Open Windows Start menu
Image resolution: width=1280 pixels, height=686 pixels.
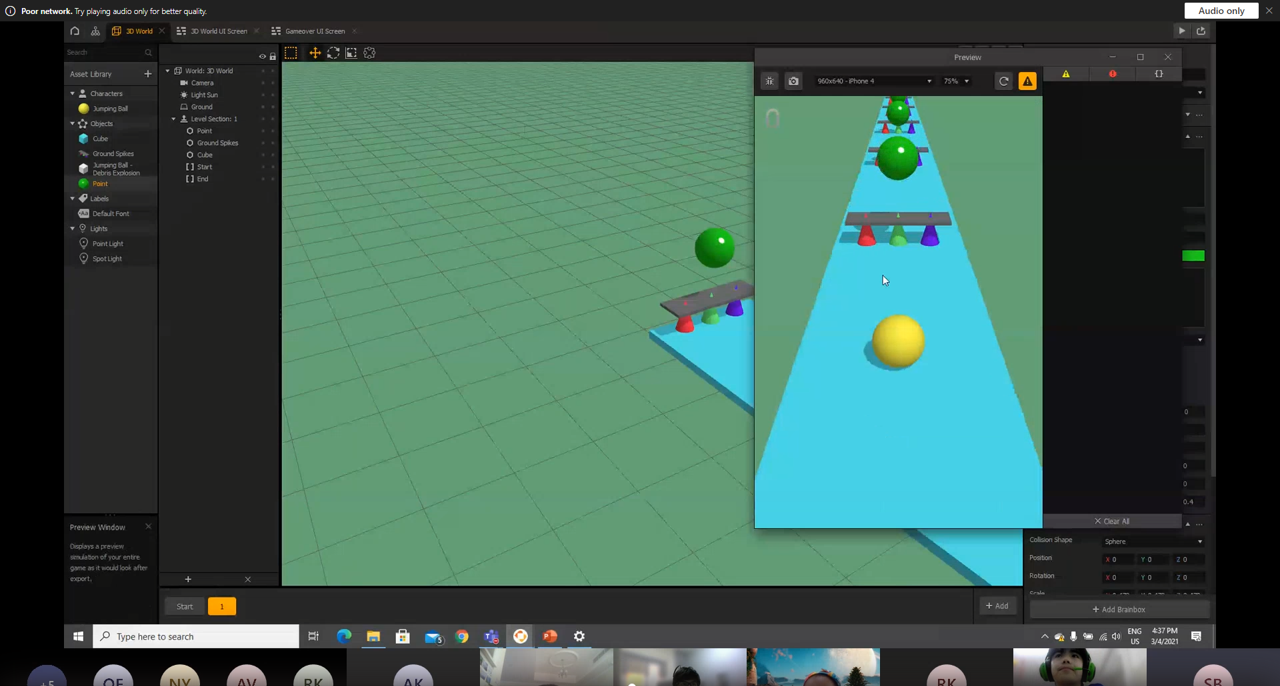coord(78,636)
